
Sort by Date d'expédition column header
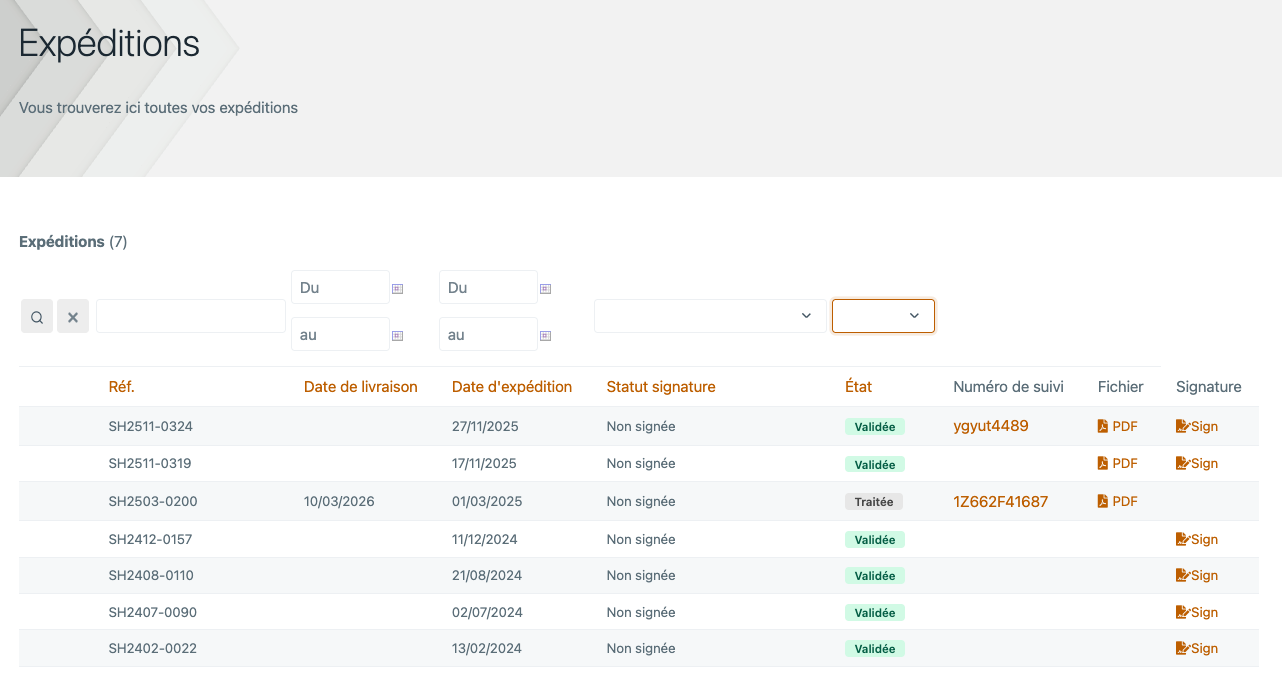click(512, 387)
